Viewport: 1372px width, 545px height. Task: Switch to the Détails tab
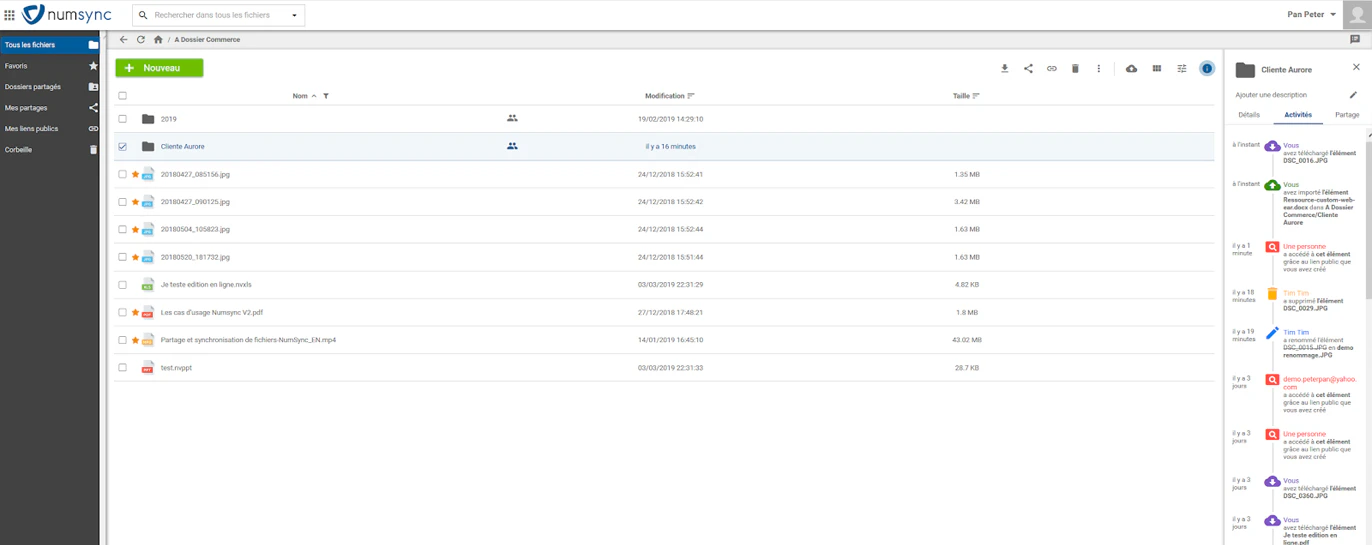pos(1249,115)
